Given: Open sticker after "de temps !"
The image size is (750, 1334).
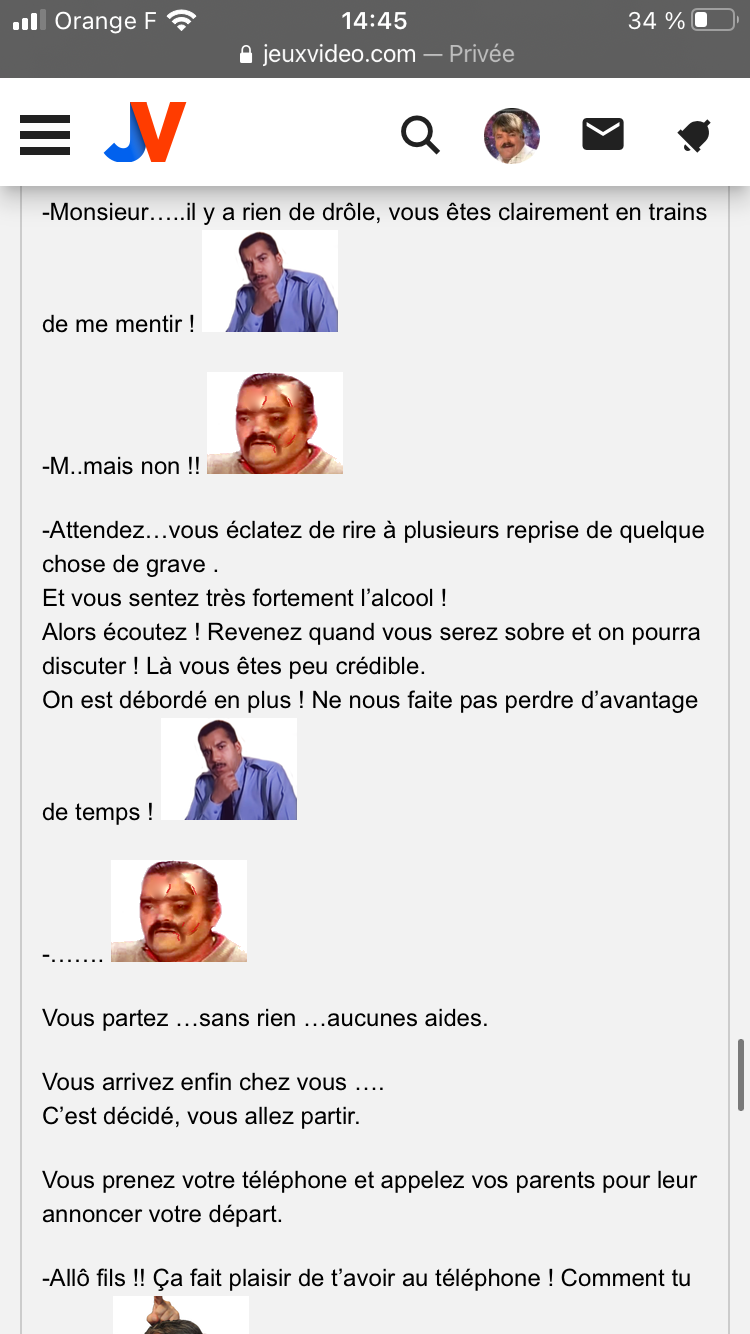Looking at the screenshot, I should click(x=229, y=769).
